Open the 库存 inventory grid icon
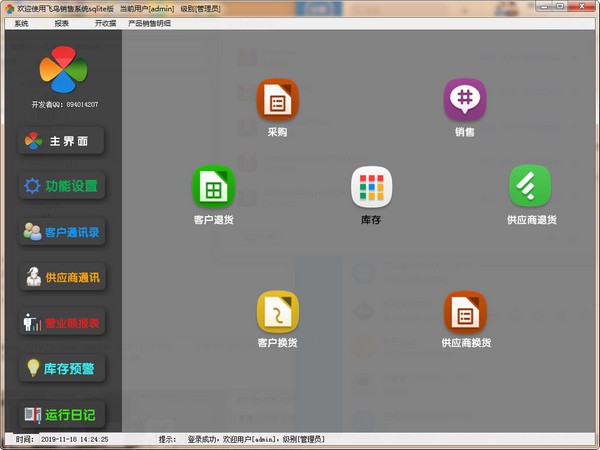 (x=371, y=186)
